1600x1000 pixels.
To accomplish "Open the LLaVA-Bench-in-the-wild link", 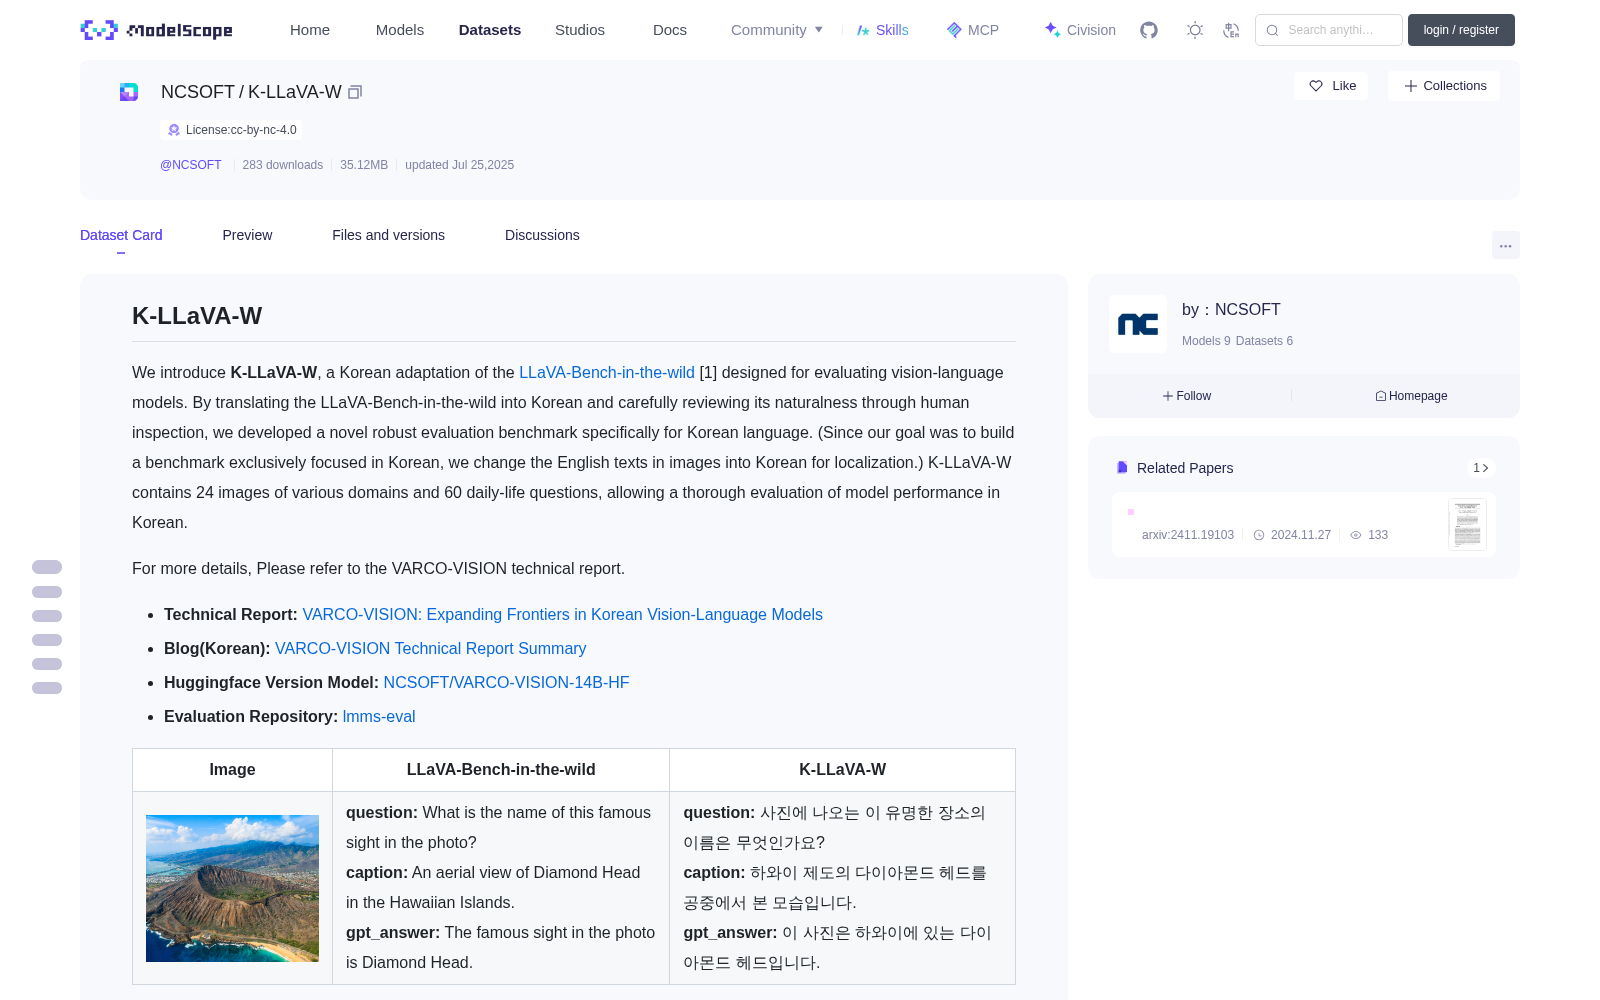I will 607,372.
